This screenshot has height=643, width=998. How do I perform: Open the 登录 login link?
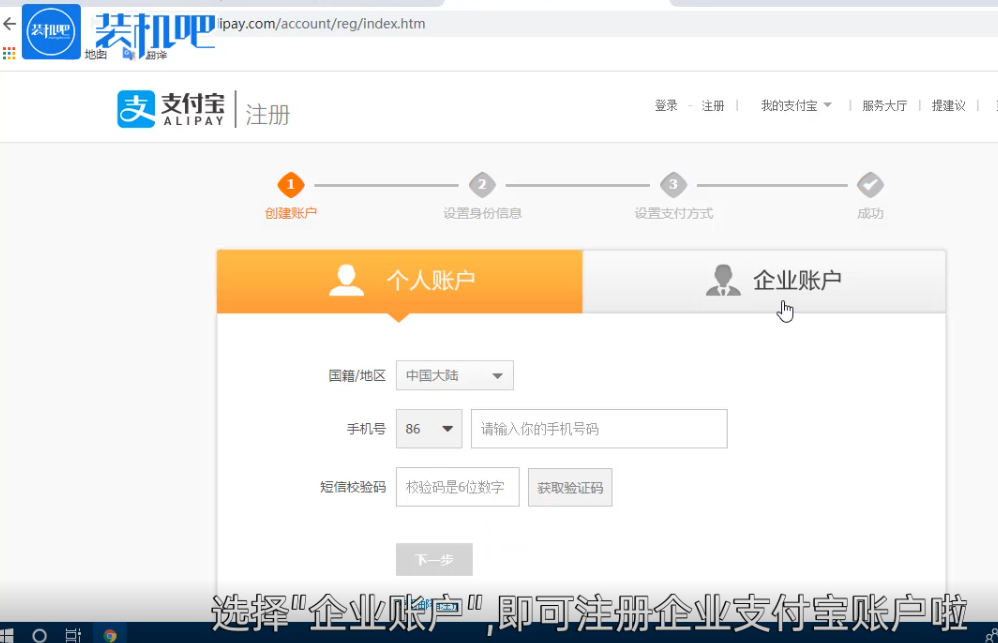tap(666, 105)
